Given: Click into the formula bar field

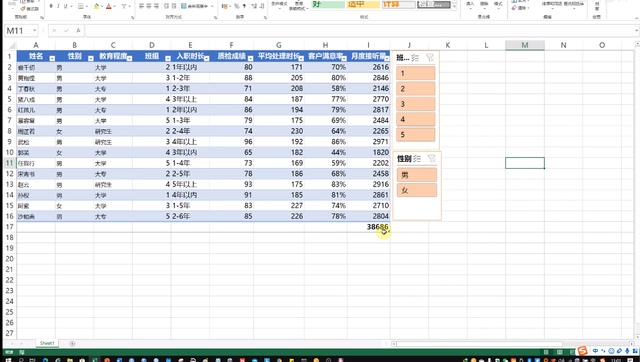Looking at the screenshot, I should point(359,31).
